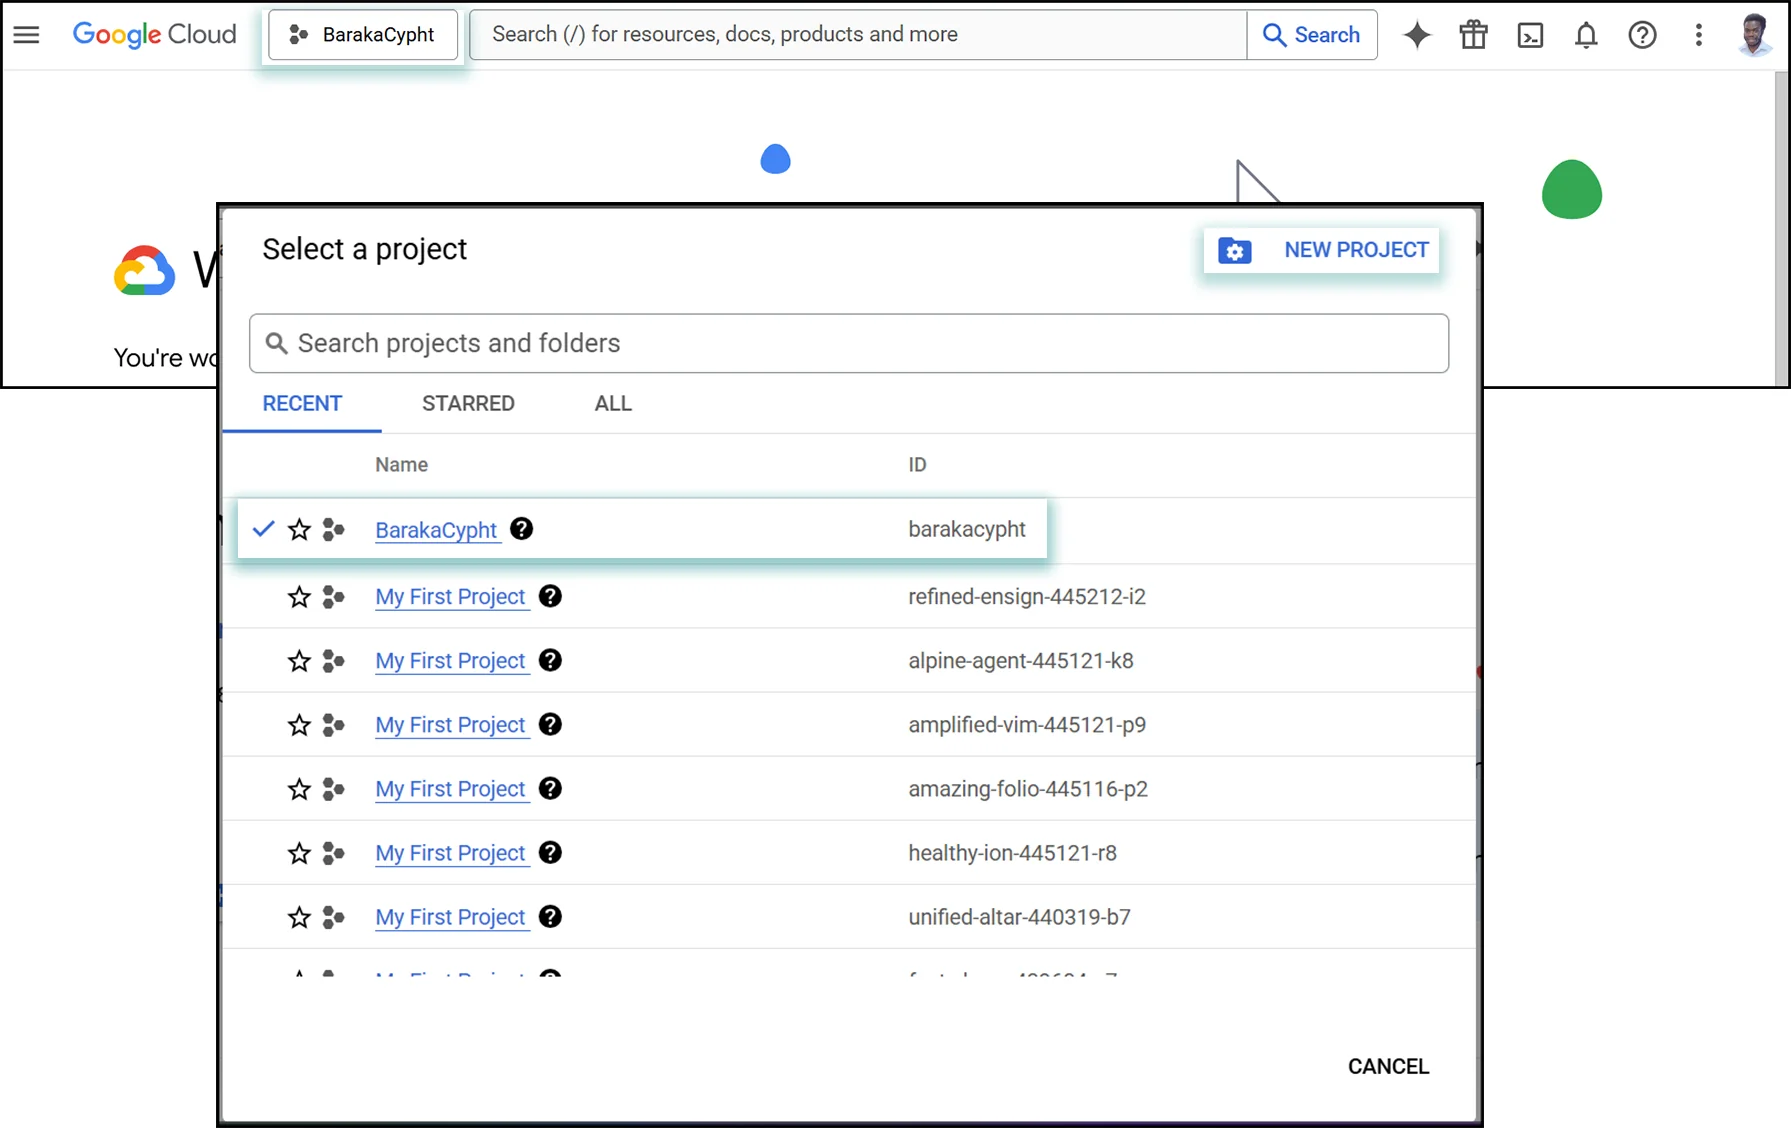Click project type icon in amplified-vim row

(333, 725)
